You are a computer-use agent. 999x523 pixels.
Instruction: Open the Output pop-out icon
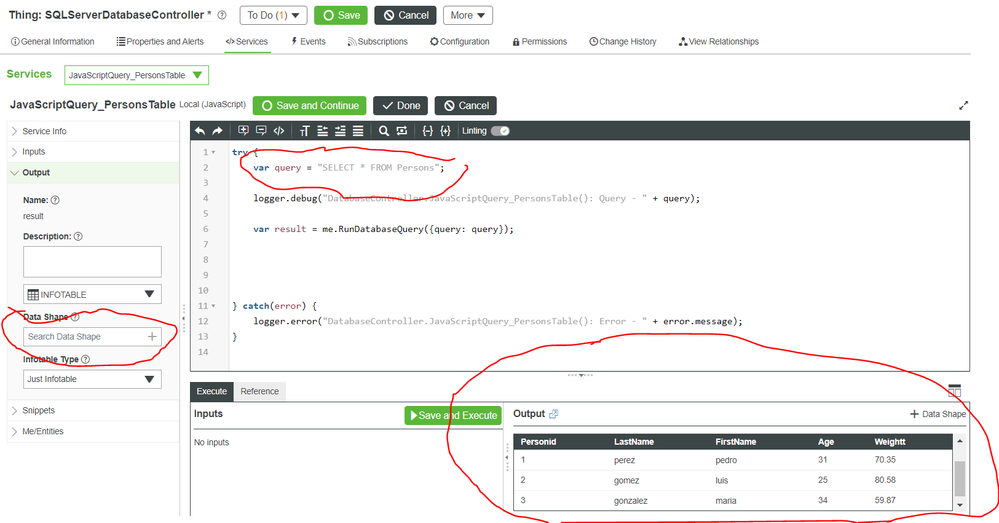tap(554, 414)
